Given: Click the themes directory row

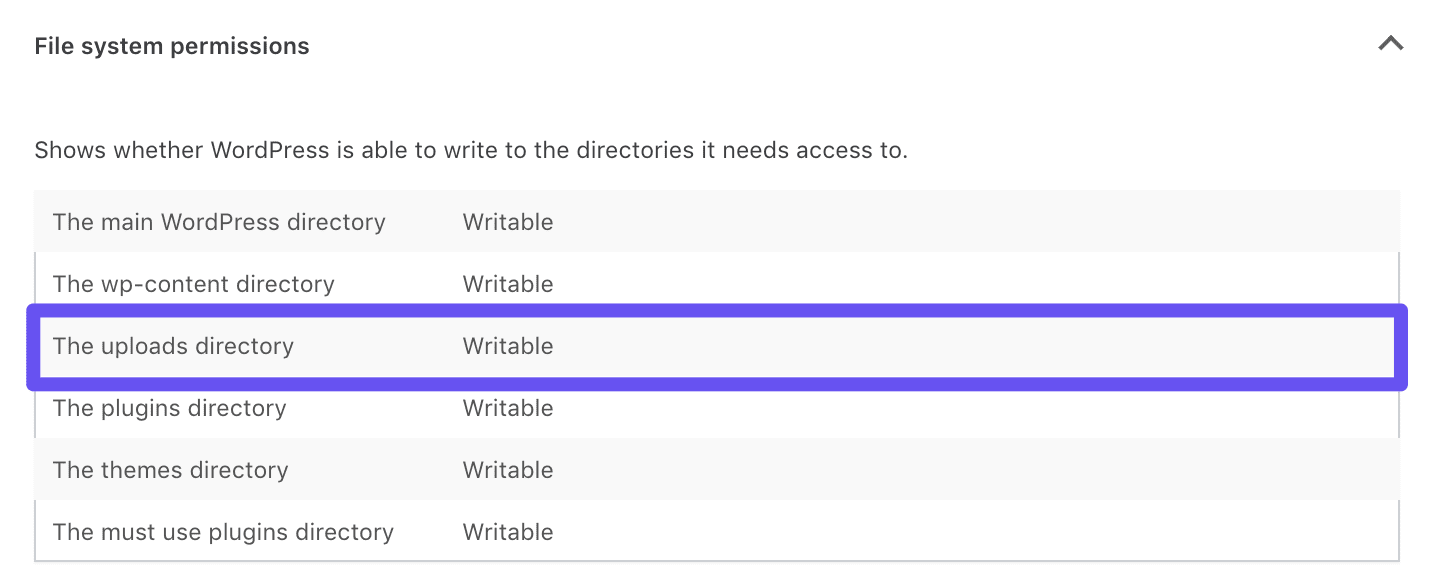Looking at the screenshot, I should [700, 469].
